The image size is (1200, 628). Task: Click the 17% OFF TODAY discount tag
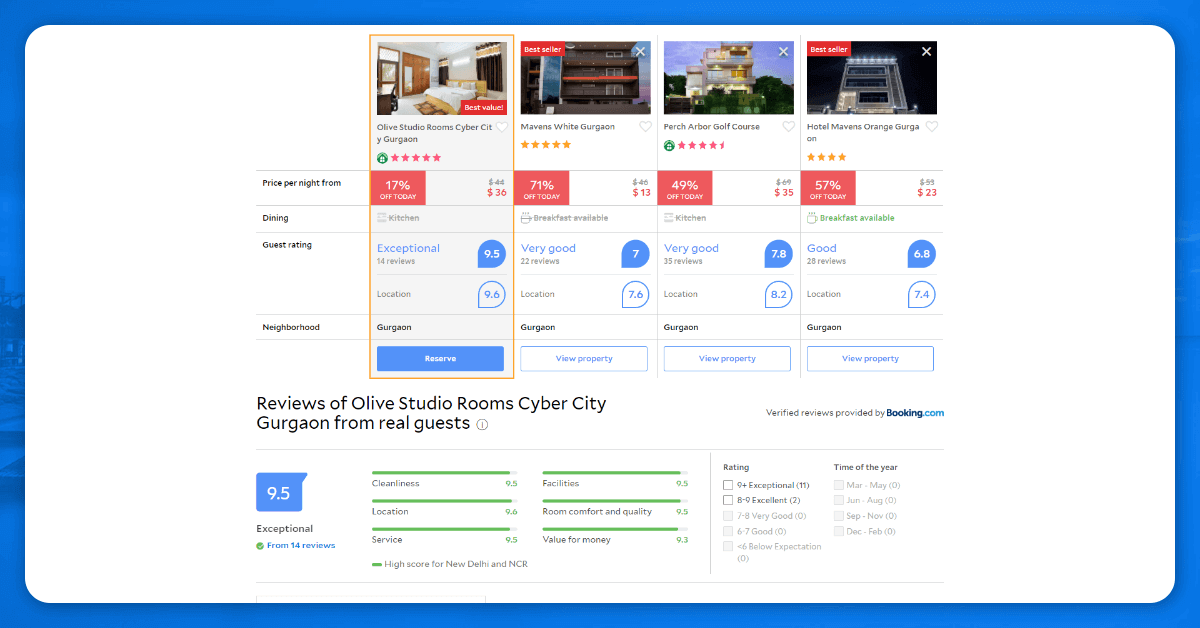coord(398,188)
